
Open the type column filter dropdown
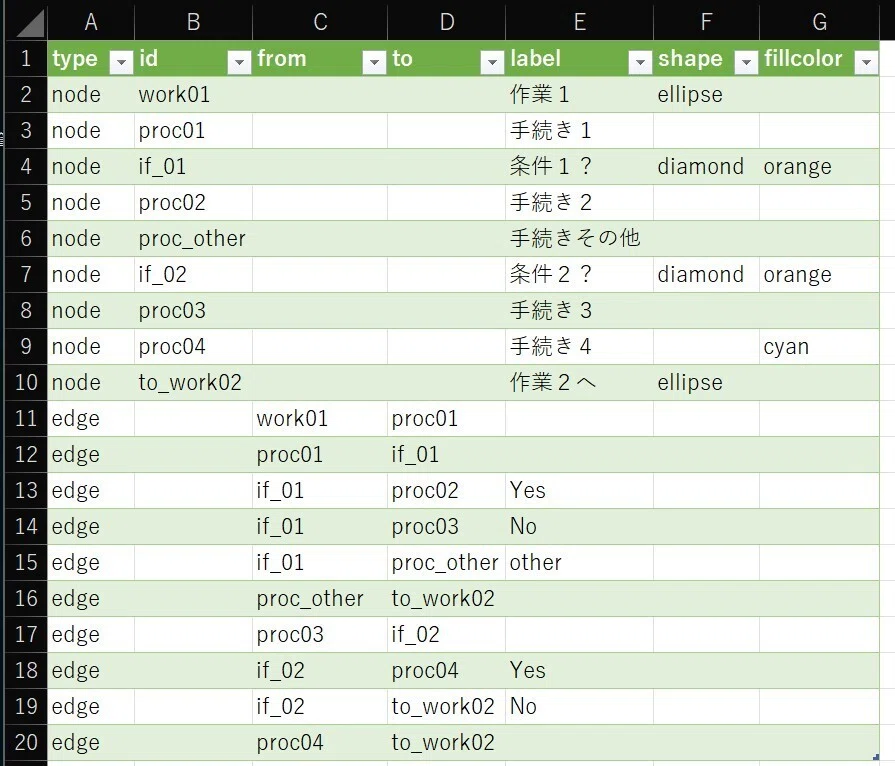click(122, 62)
